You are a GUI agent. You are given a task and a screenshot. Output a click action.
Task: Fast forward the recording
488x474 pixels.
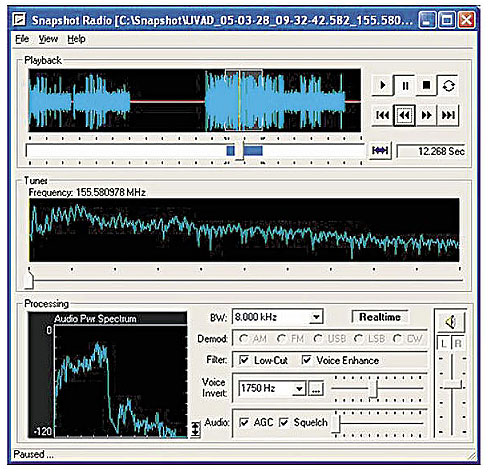[426, 115]
